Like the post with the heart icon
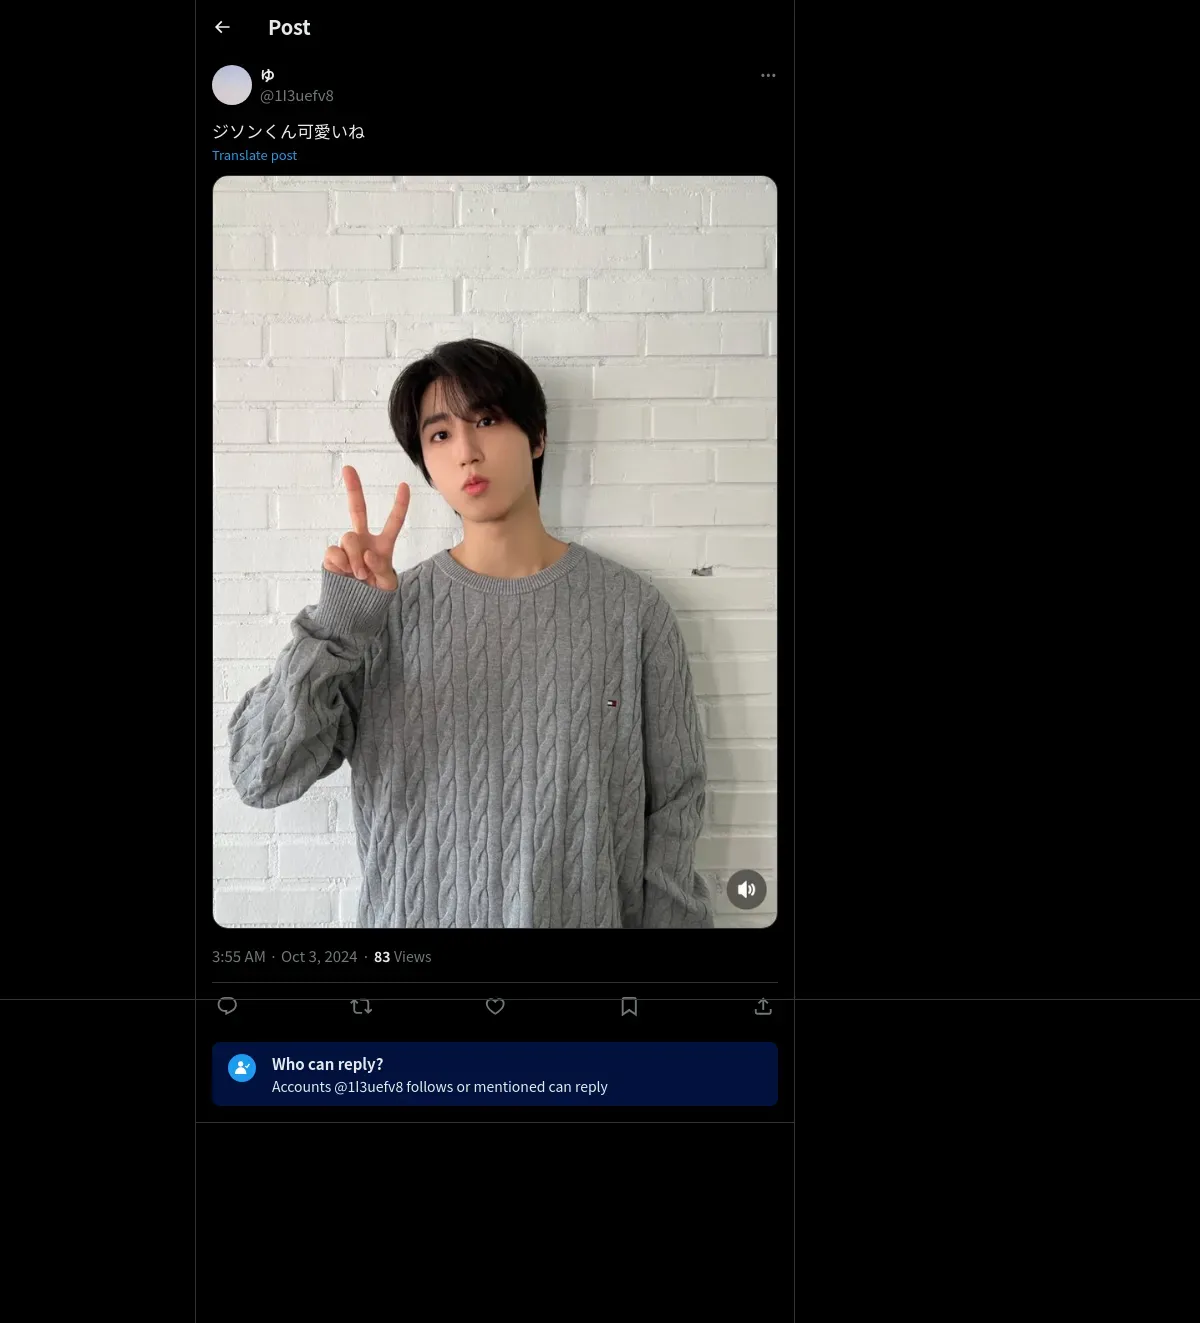Image resolution: width=1200 pixels, height=1323 pixels. 495,1006
